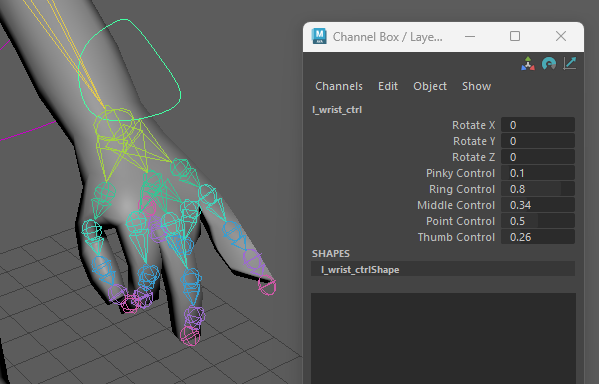Select the Rotate Y channel label
599x384 pixels.
474,141
